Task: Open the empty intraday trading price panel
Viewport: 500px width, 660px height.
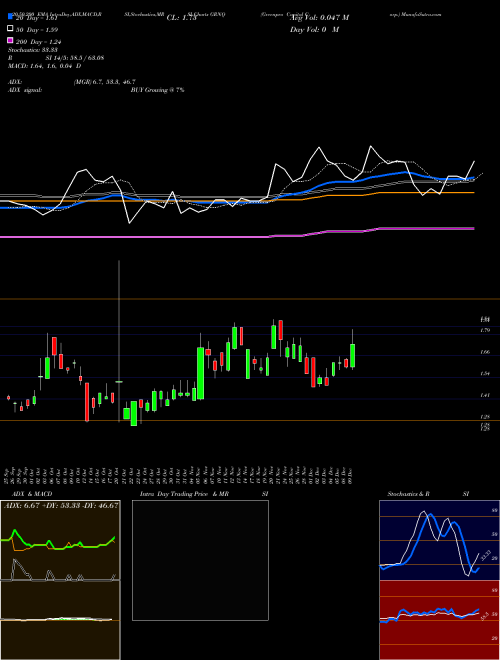Action: [x=200, y=560]
